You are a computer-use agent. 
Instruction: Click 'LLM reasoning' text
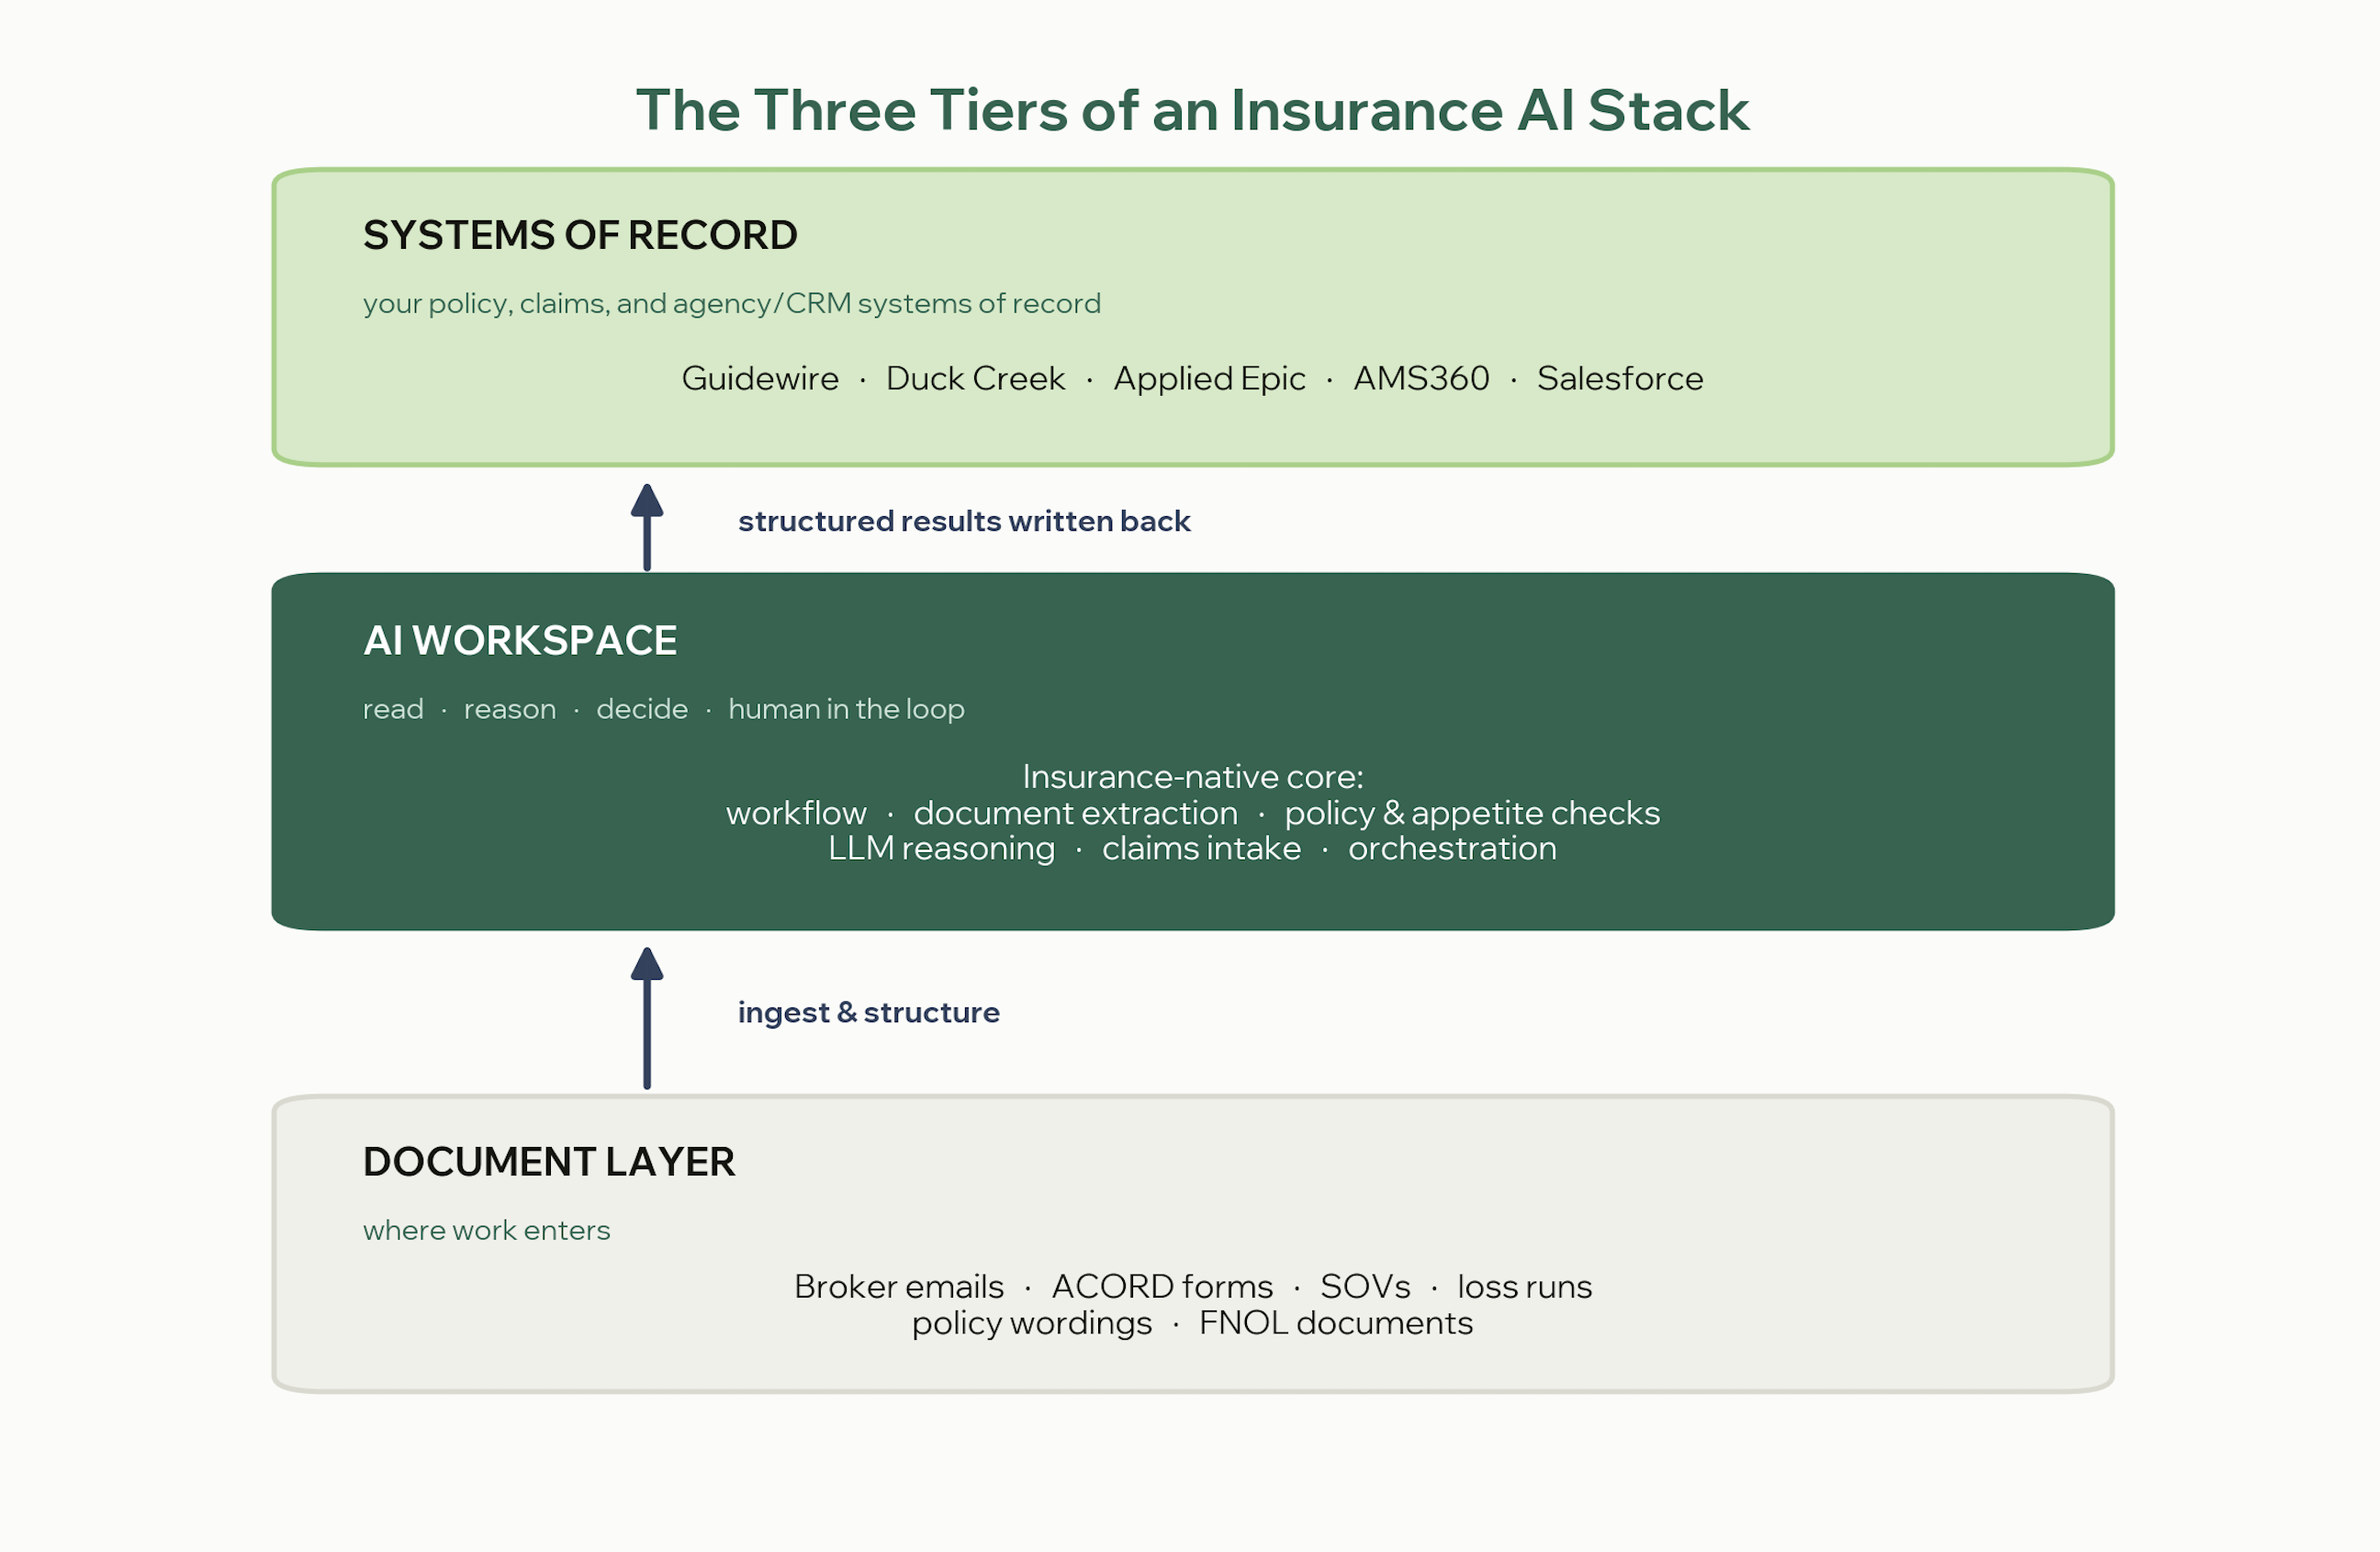941,849
